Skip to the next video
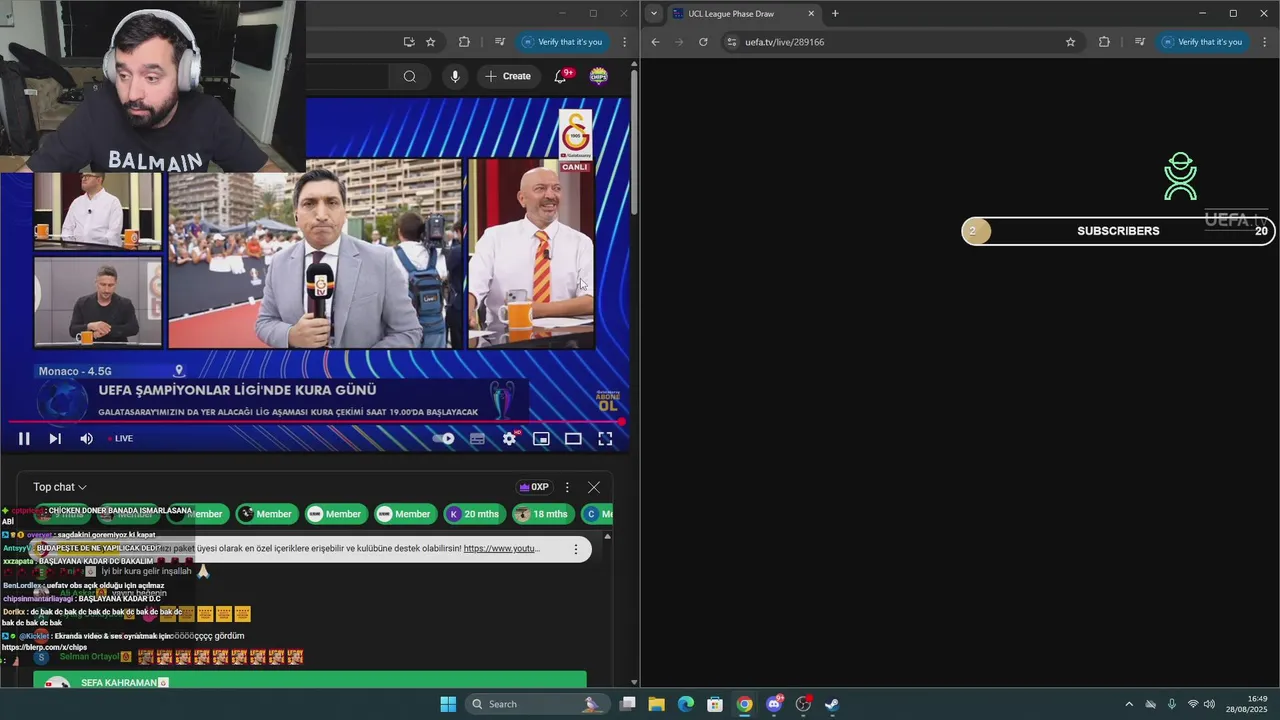 pyautogui.click(x=55, y=438)
